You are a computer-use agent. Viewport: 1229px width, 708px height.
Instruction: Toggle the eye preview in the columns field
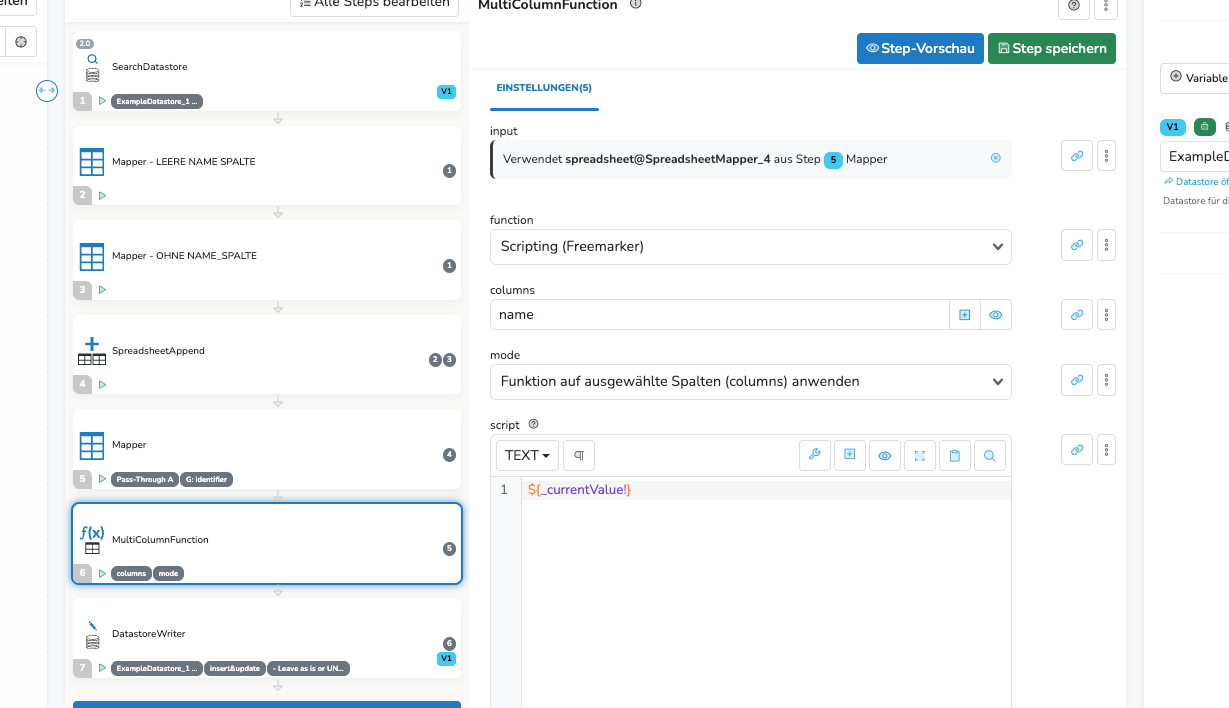995,315
